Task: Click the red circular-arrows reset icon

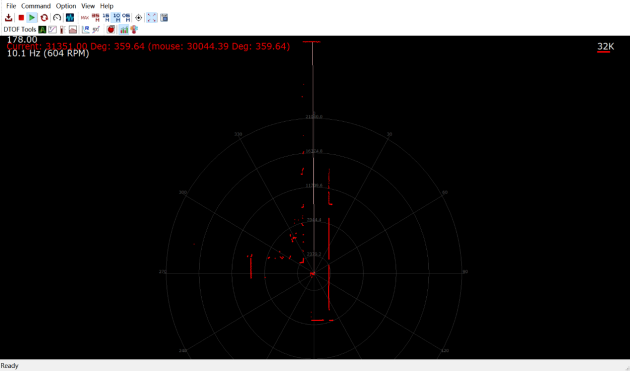Action: point(44,18)
